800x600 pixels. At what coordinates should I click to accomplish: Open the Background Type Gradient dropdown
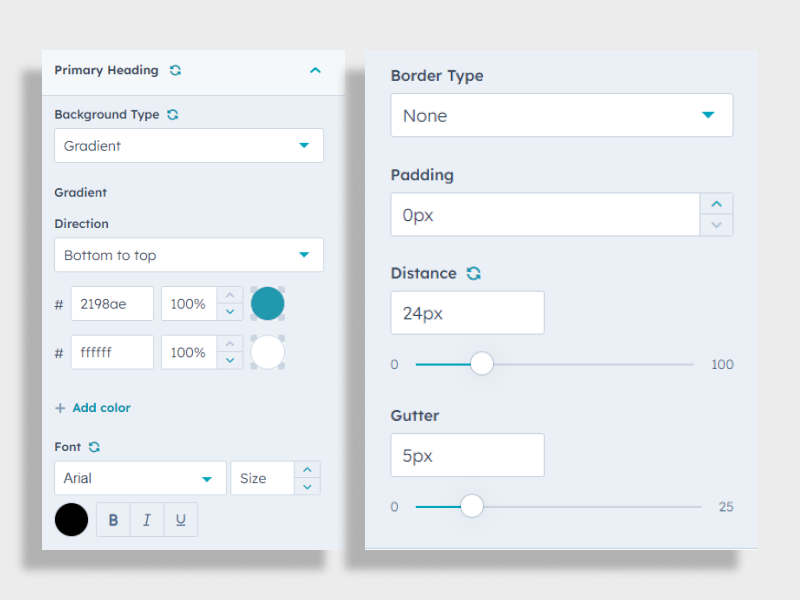189,146
